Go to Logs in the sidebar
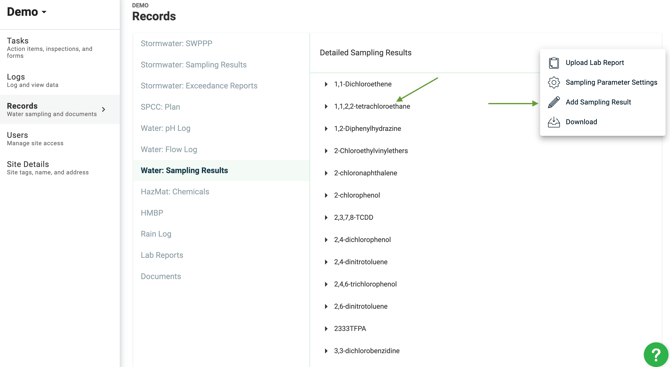Screen dimensions: 670x367 [x=60, y=80]
